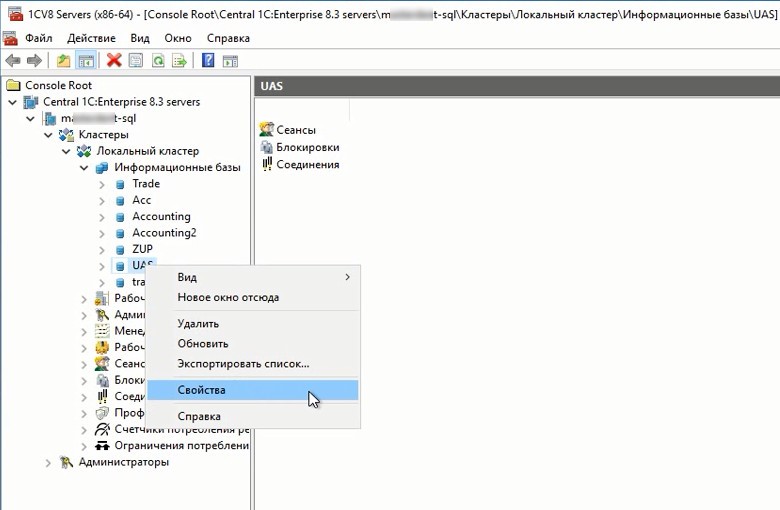
Task: Open the Окно menu
Action: (x=178, y=38)
